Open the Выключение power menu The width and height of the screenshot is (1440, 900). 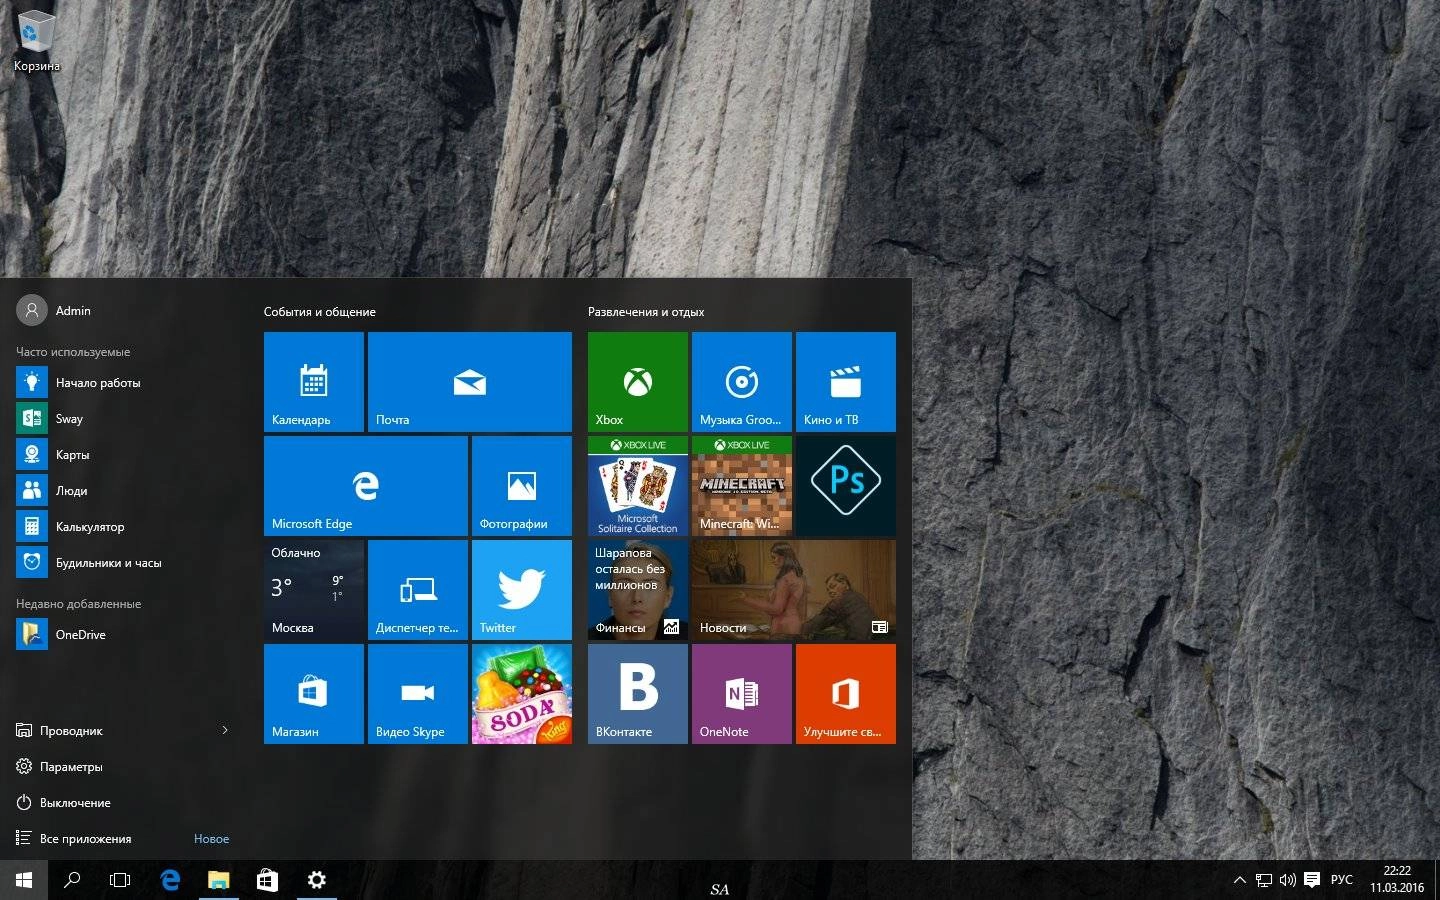[x=124, y=803]
